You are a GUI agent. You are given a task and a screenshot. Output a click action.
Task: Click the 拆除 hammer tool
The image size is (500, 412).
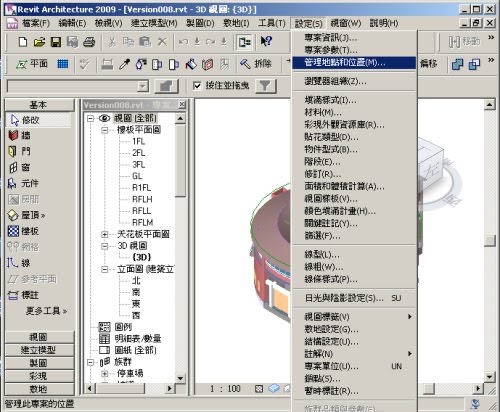pos(256,64)
